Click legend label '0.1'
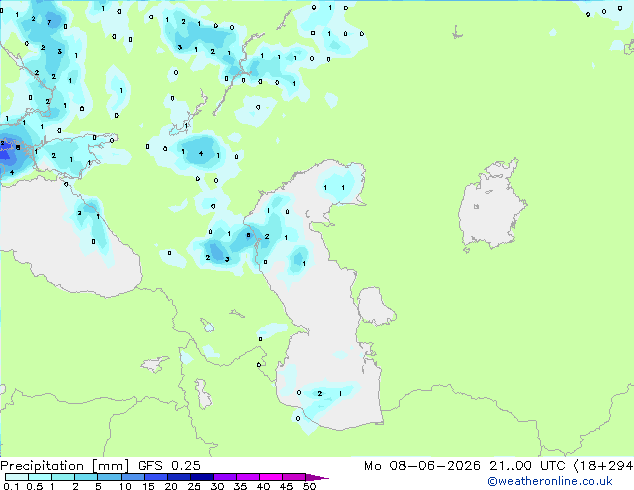Image resolution: width=634 pixels, height=490 pixels. point(11,486)
